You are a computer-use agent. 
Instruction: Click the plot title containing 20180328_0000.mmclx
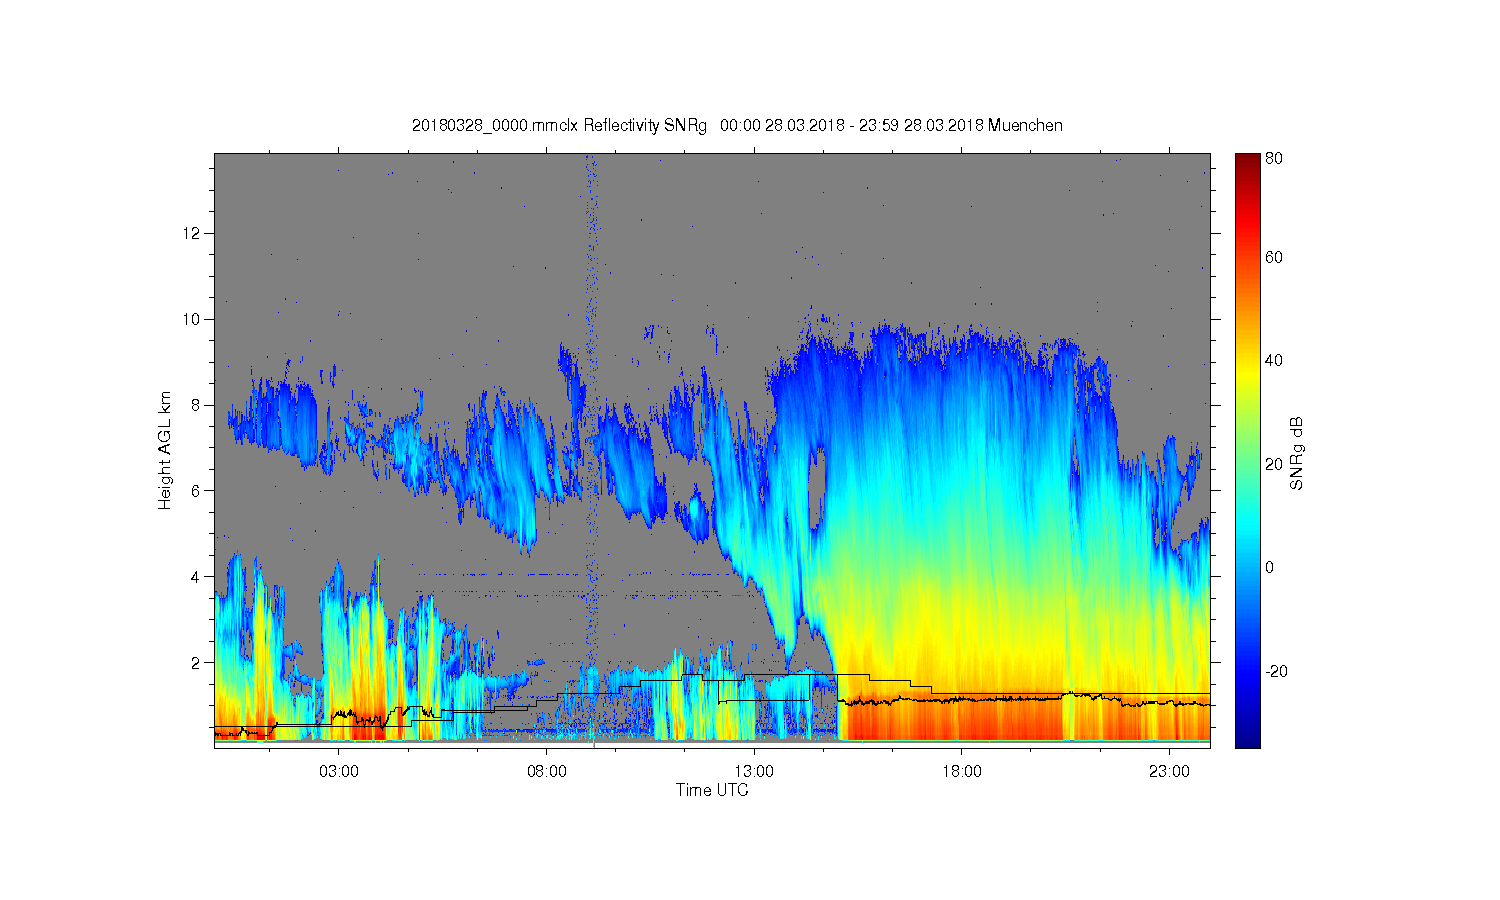737,125
